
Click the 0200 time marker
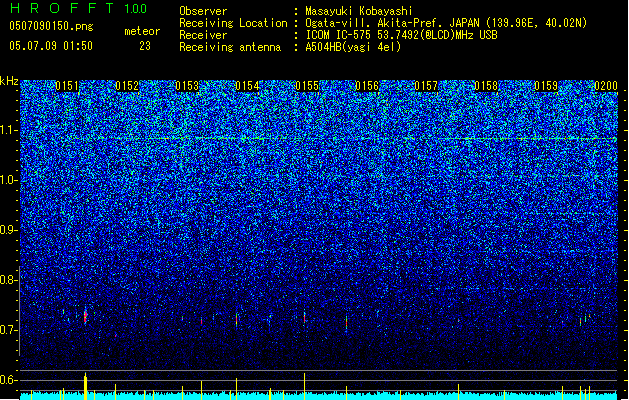(606, 86)
